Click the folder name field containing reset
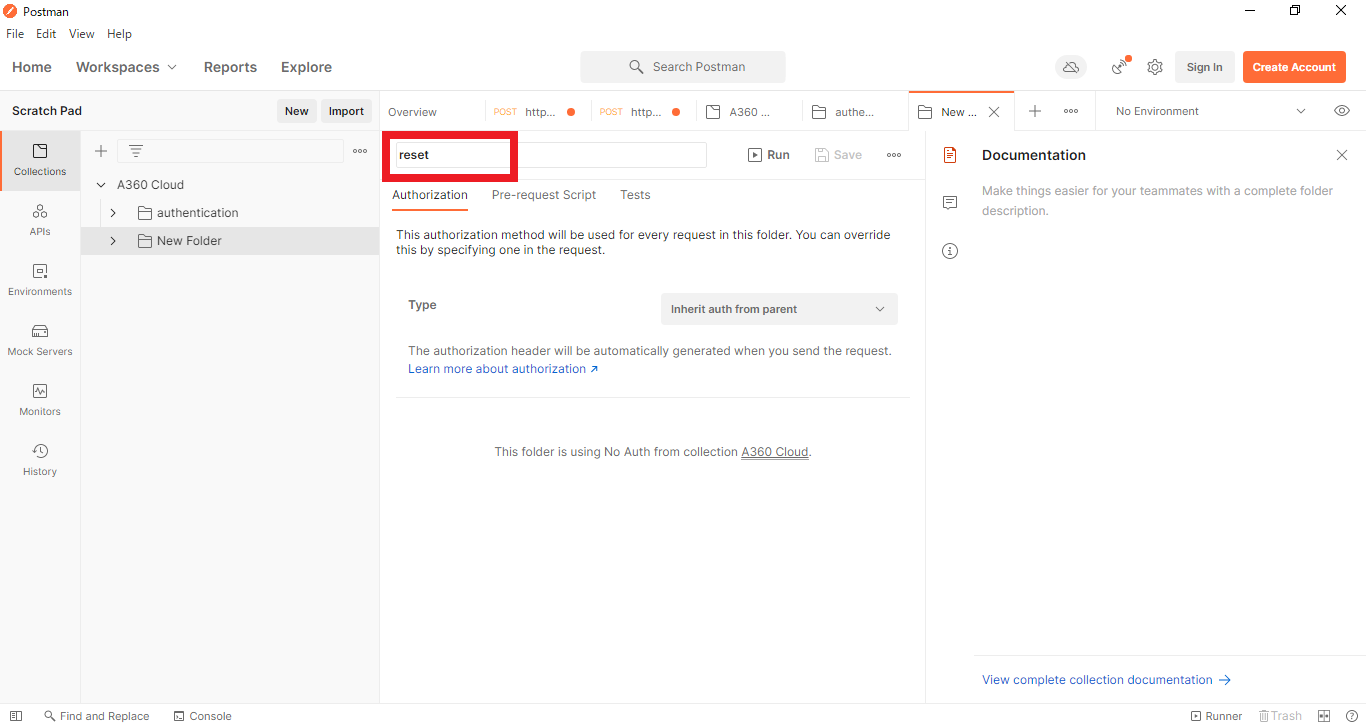Viewport: 1366px width, 728px height. point(551,155)
